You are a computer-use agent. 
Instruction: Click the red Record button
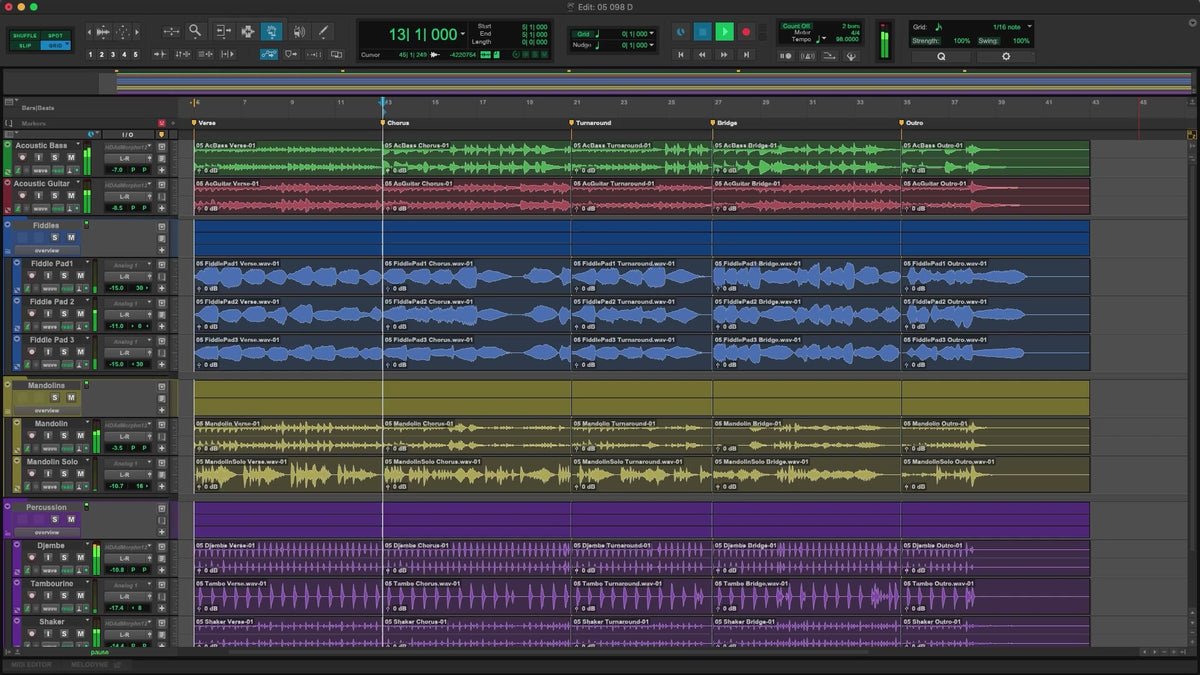click(746, 32)
